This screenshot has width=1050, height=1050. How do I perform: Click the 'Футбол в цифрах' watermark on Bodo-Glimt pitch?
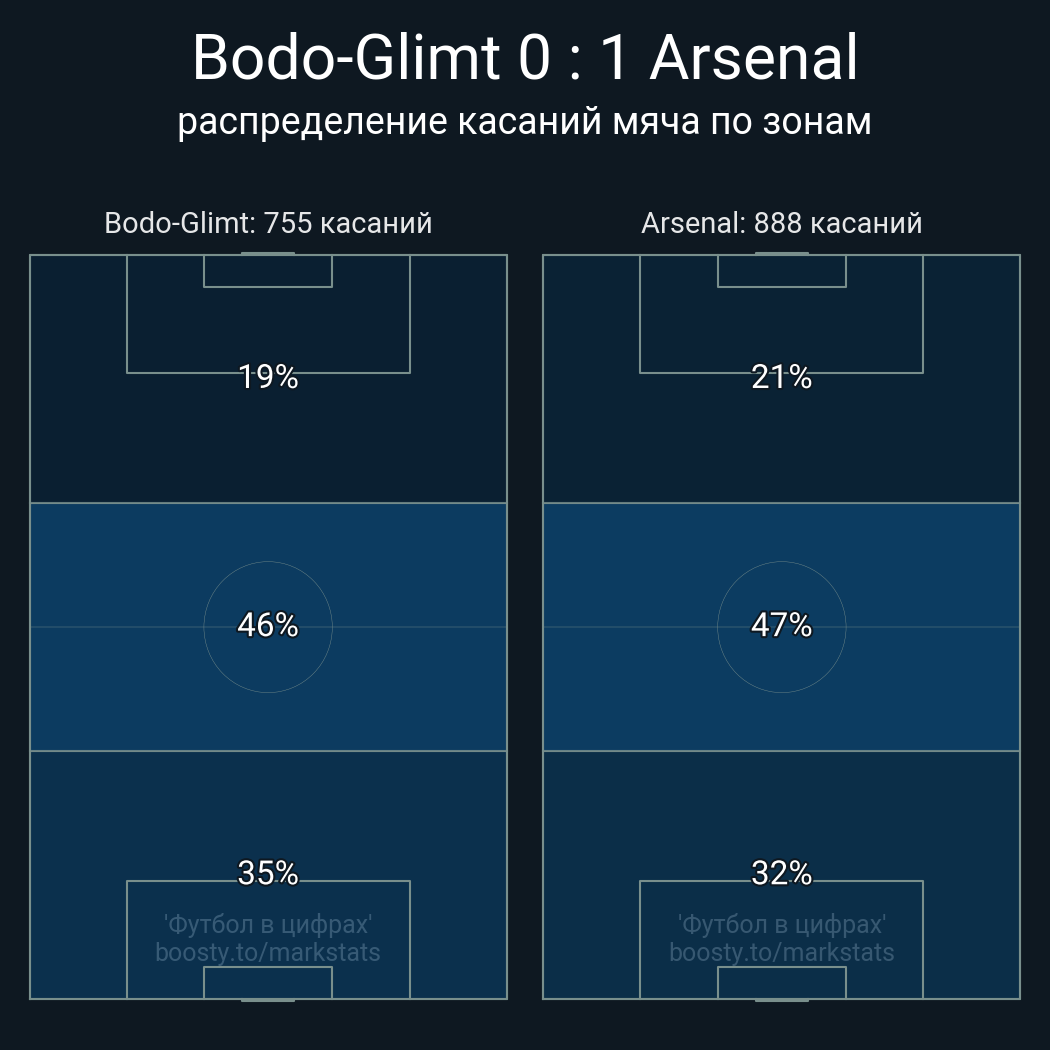[268, 924]
